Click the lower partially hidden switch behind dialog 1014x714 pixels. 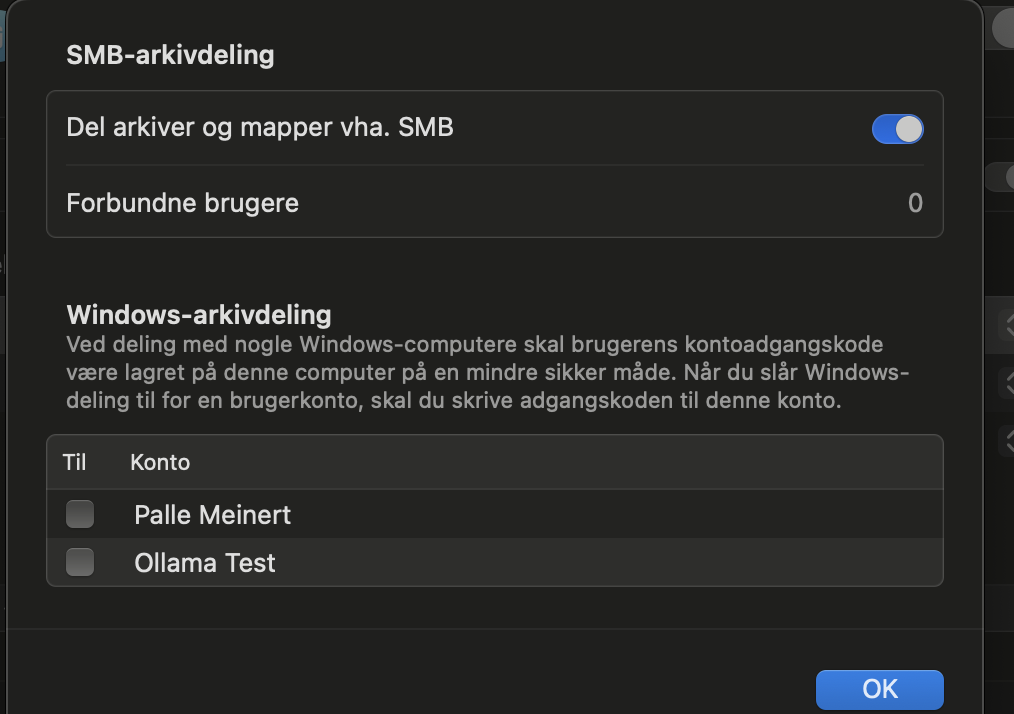coord(1001,177)
